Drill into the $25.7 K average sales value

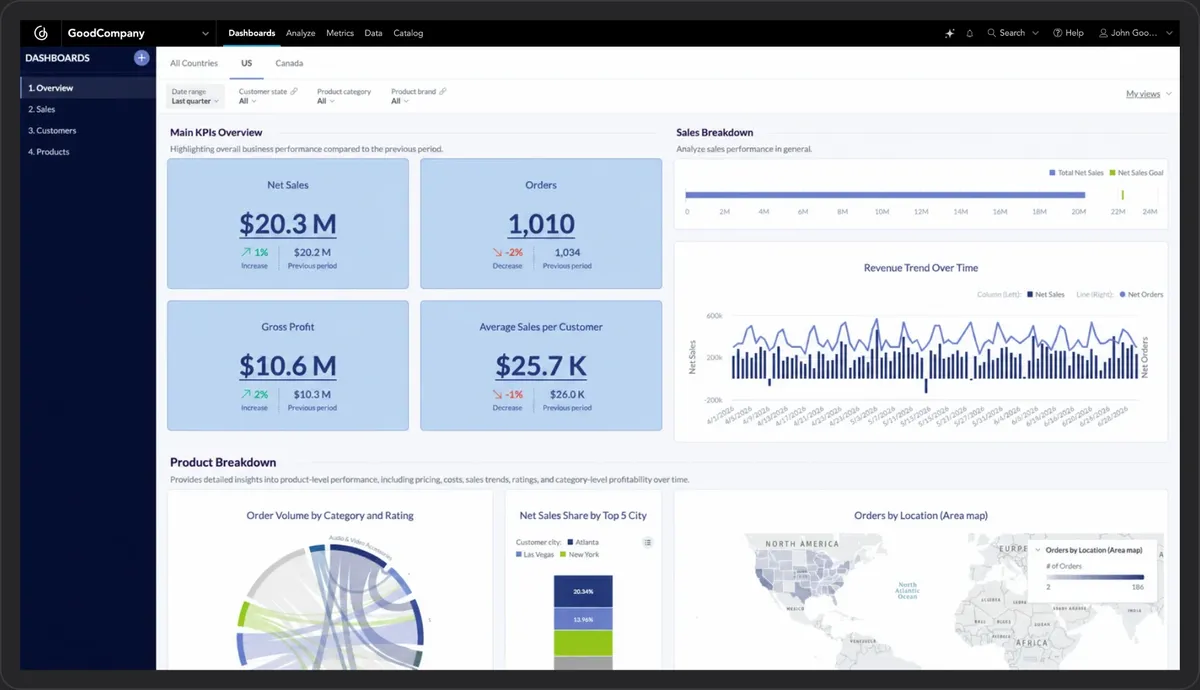pos(541,365)
